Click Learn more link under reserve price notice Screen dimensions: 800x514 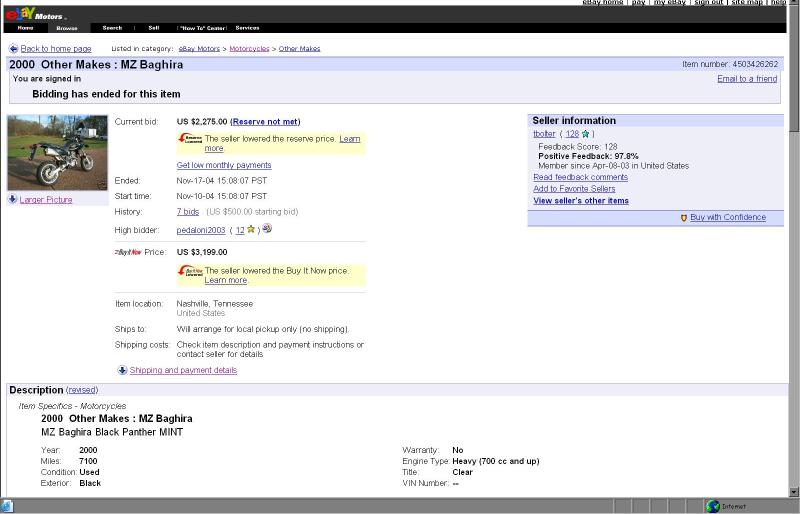pyautogui.click(x=349, y=139)
